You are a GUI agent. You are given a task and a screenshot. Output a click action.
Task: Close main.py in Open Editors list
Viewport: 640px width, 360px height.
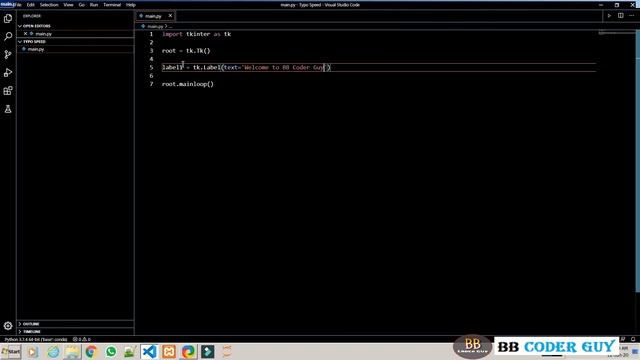[x=25, y=34]
